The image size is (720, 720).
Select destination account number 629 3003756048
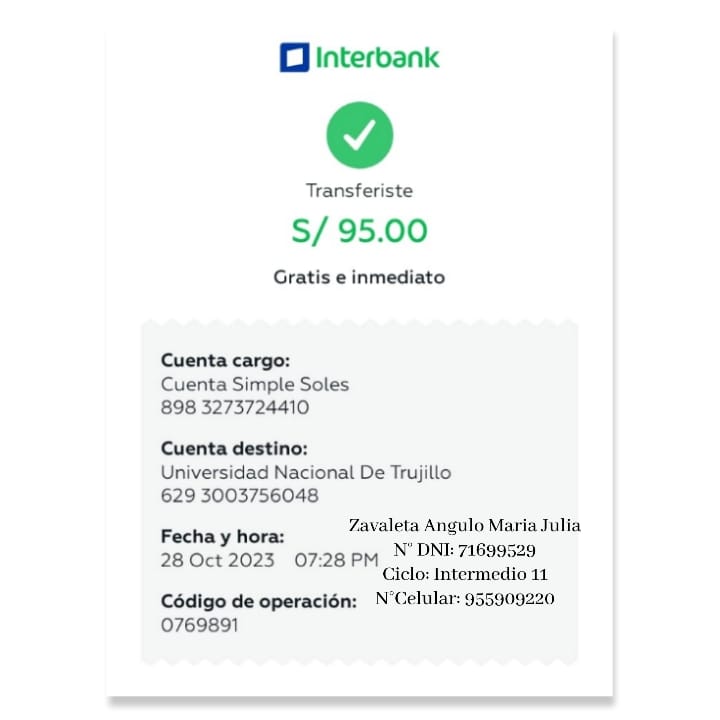pos(240,496)
